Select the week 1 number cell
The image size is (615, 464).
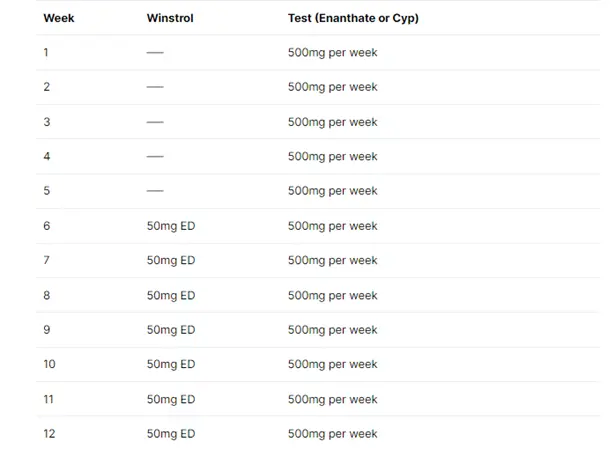pyautogui.click(x=46, y=53)
